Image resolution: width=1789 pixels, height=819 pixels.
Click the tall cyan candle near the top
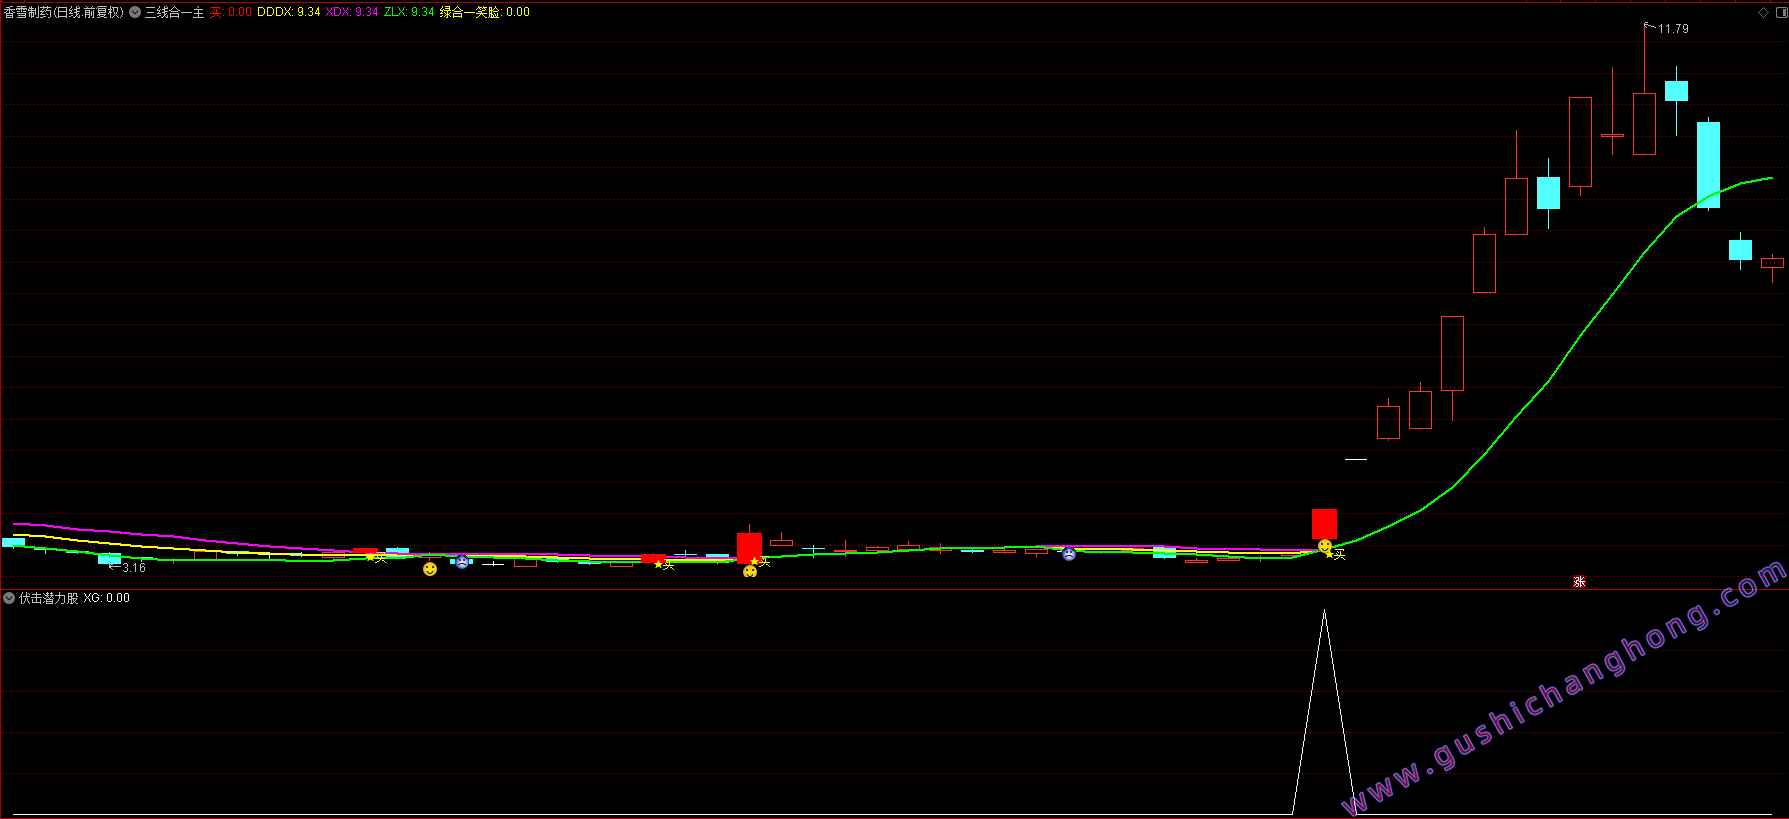point(1709,165)
